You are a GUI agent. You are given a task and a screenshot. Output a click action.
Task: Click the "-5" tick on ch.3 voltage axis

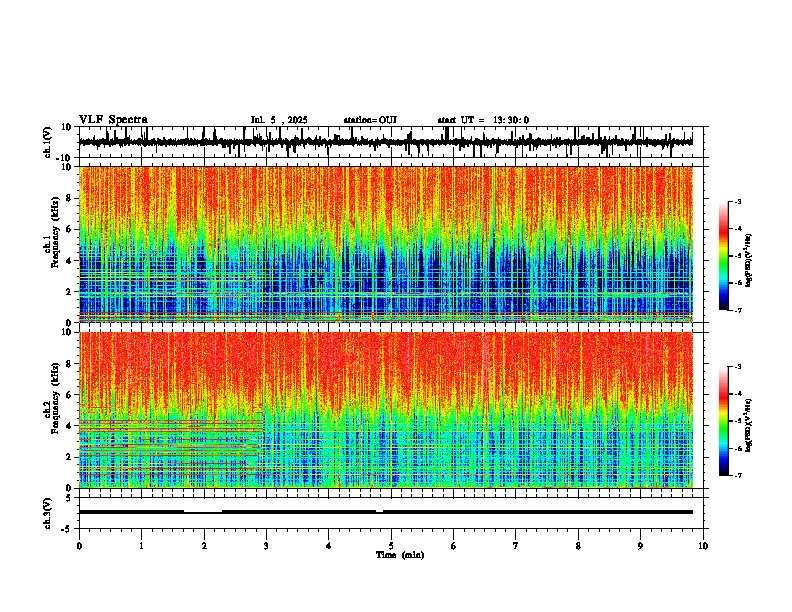pyautogui.click(x=67, y=529)
